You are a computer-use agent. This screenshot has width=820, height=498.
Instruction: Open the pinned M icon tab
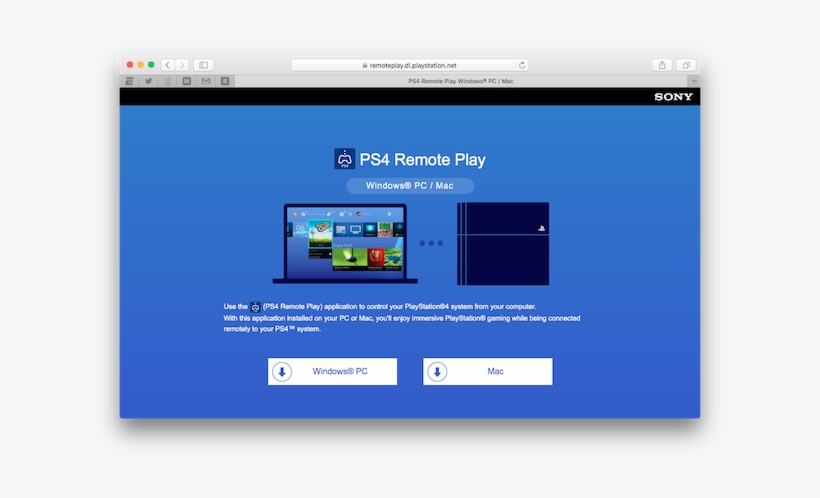[187, 81]
